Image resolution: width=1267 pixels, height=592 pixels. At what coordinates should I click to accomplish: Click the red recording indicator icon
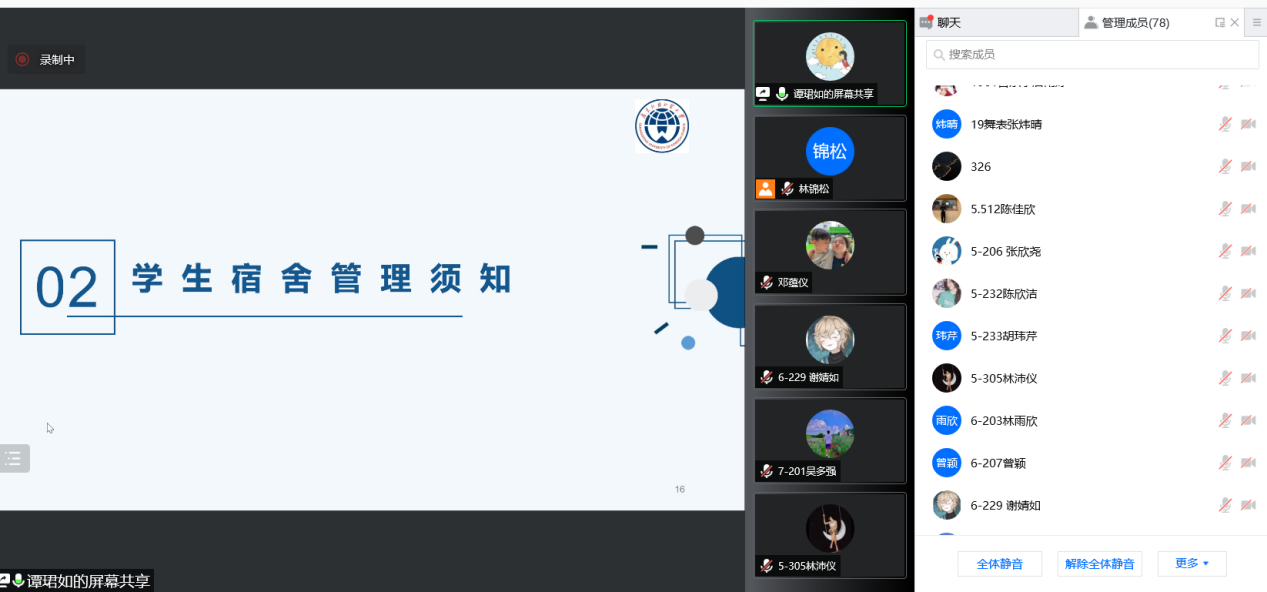point(22,60)
